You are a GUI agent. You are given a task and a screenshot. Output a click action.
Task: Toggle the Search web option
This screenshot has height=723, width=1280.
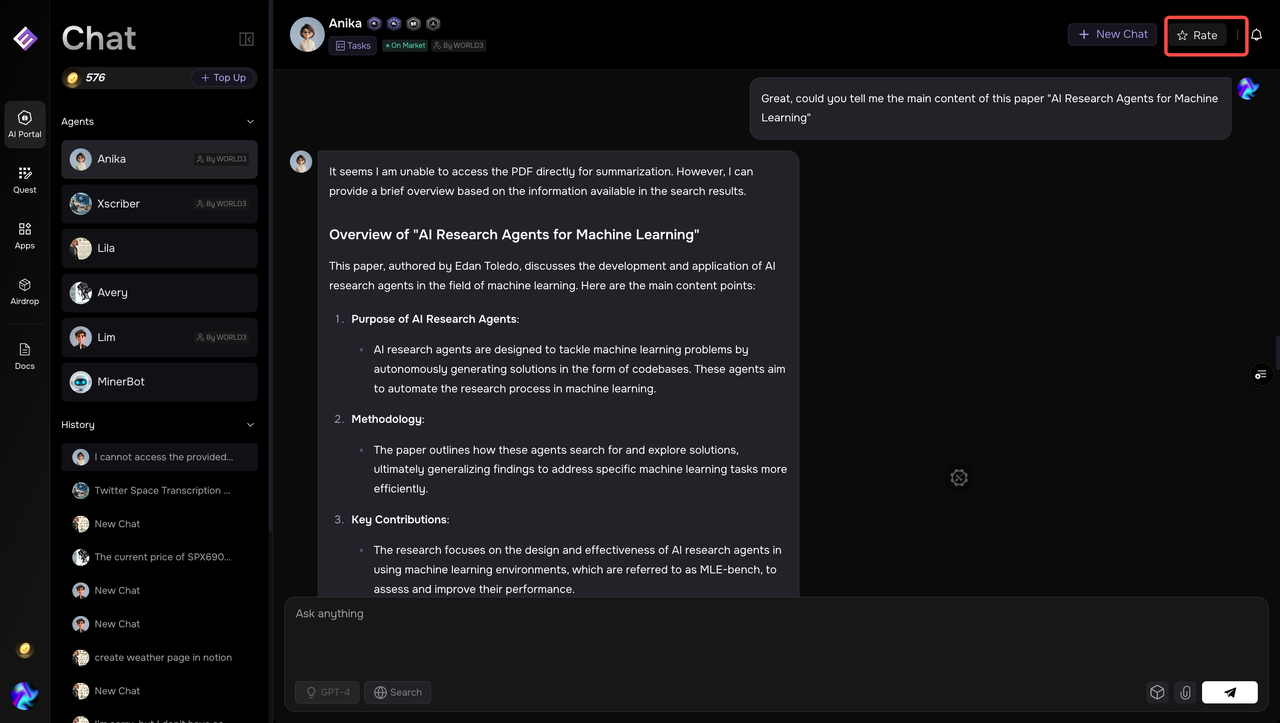(398, 692)
